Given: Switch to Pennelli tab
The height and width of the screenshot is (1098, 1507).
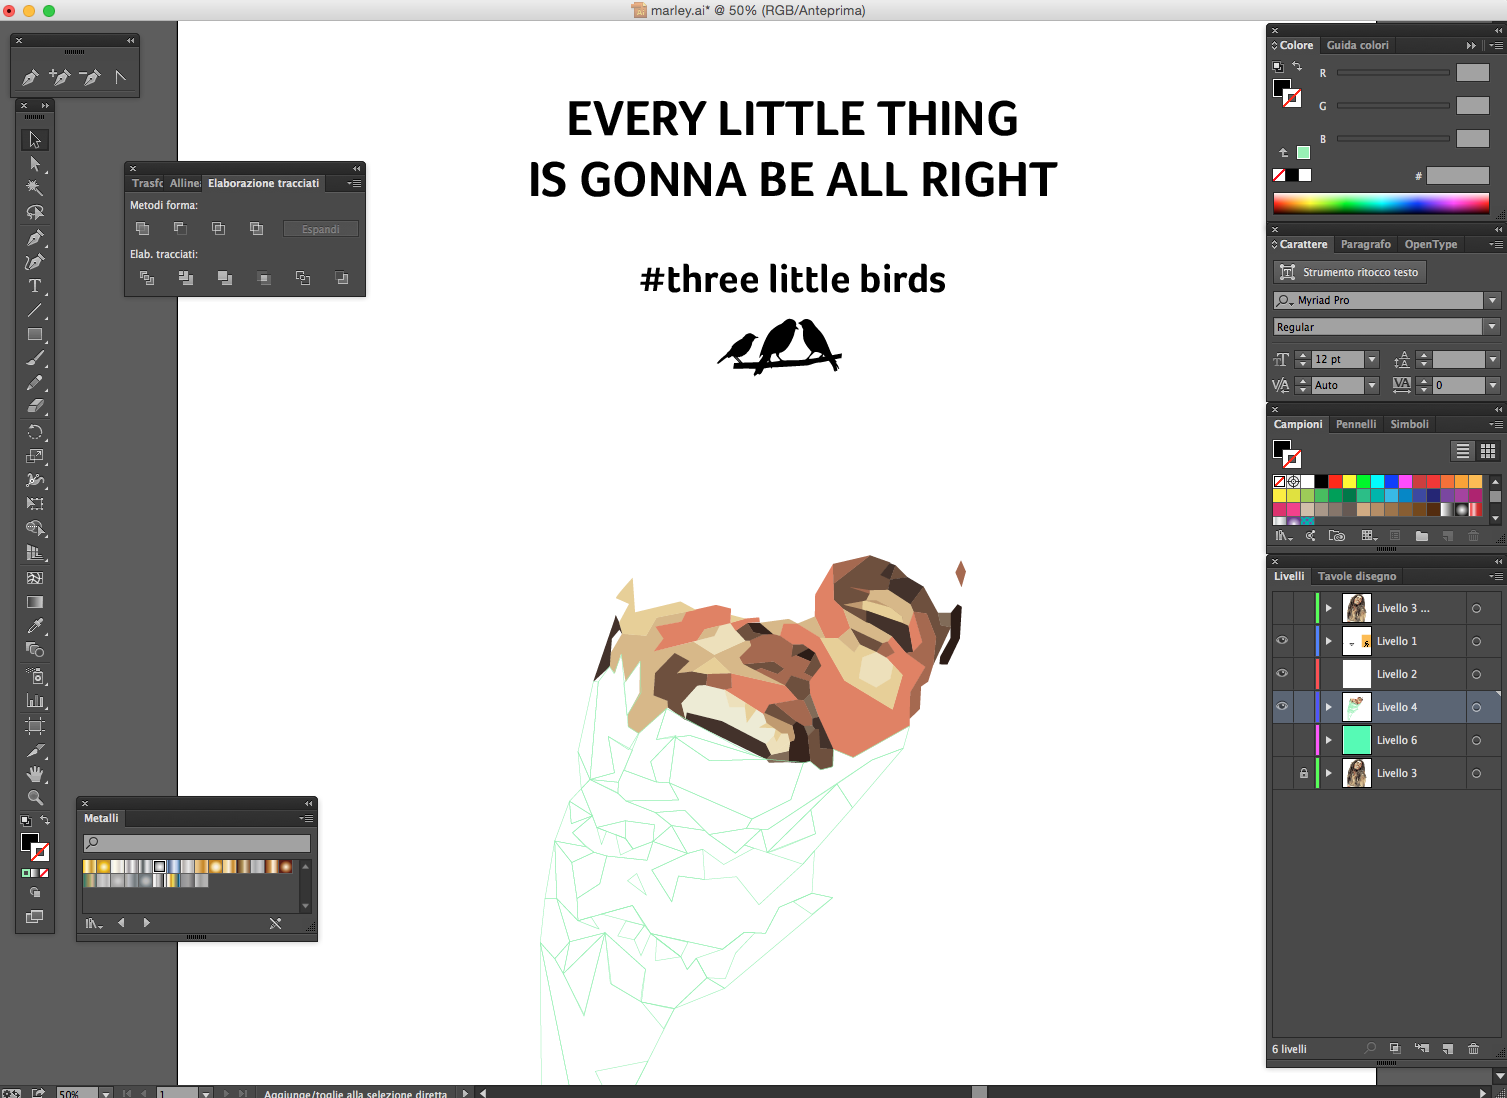Looking at the screenshot, I should 1356,424.
